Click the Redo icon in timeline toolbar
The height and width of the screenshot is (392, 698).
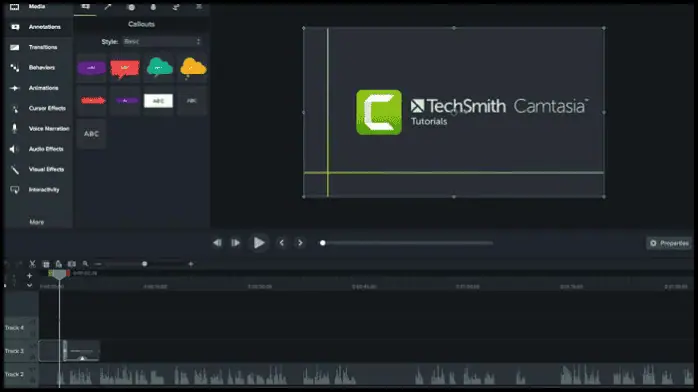pyautogui.click(x=19, y=264)
